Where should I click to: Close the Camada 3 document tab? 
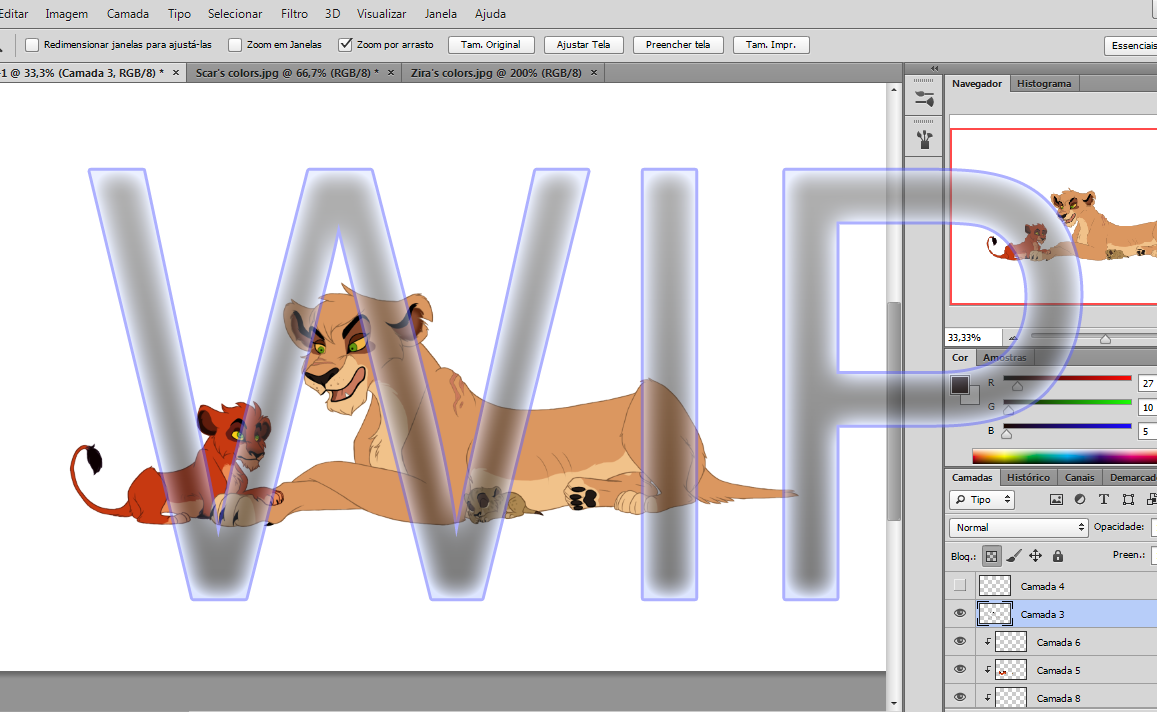pos(176,72)
